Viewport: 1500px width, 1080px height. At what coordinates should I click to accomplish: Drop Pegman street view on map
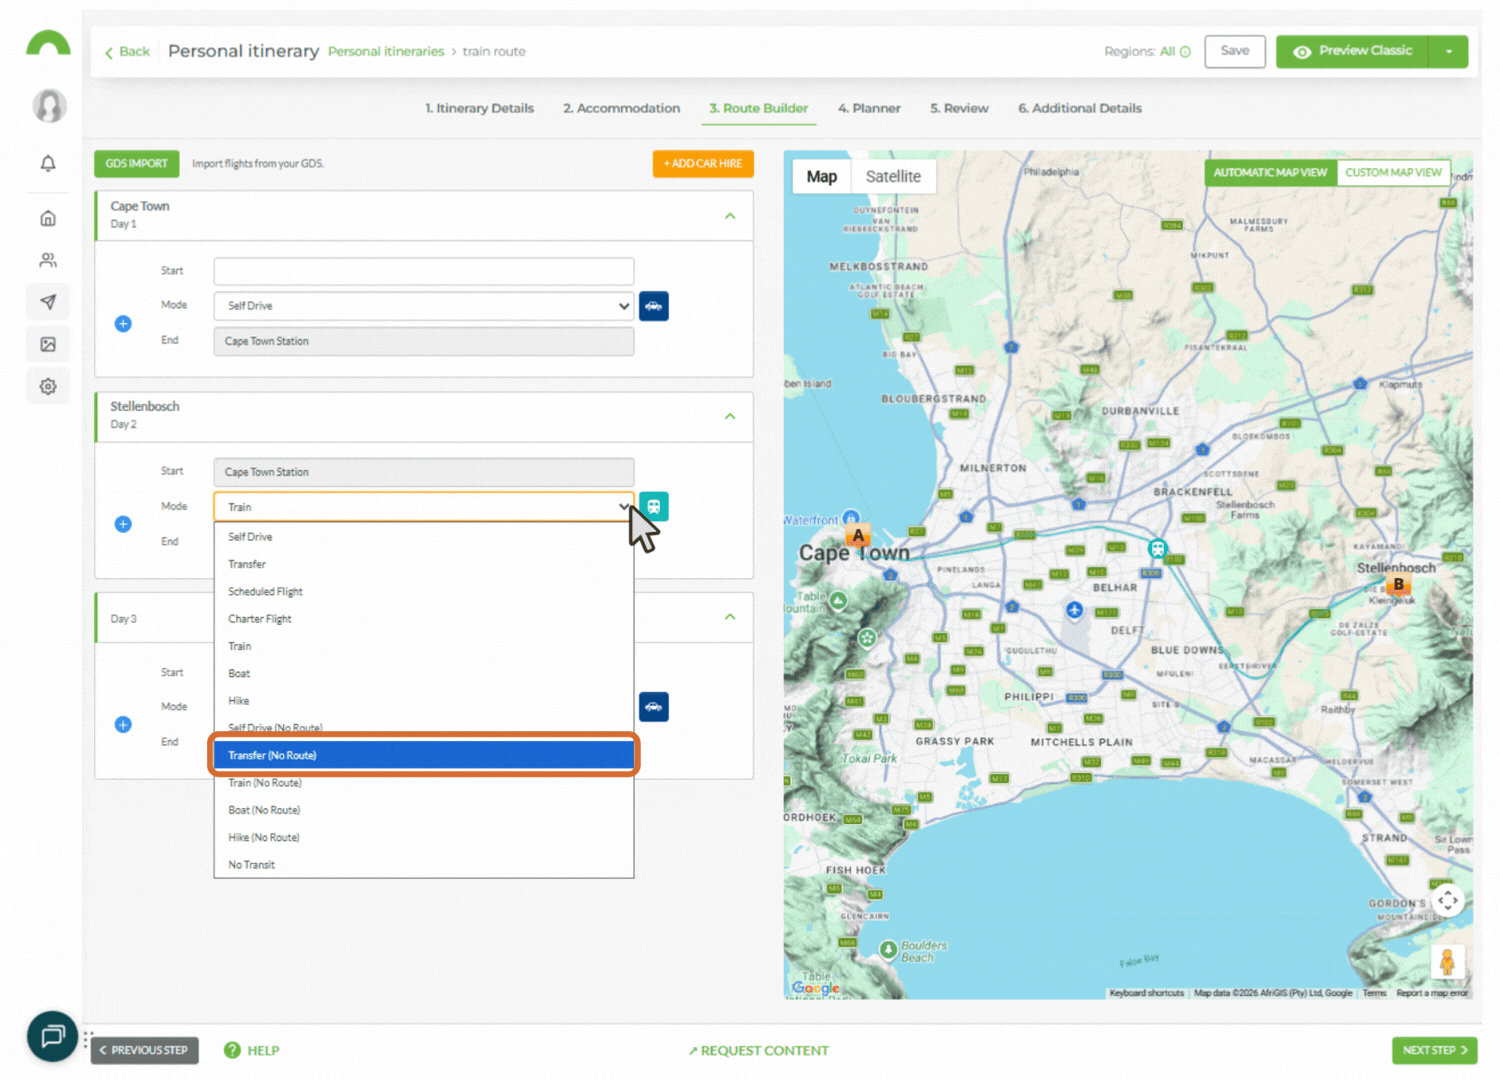pos(1447,962)
